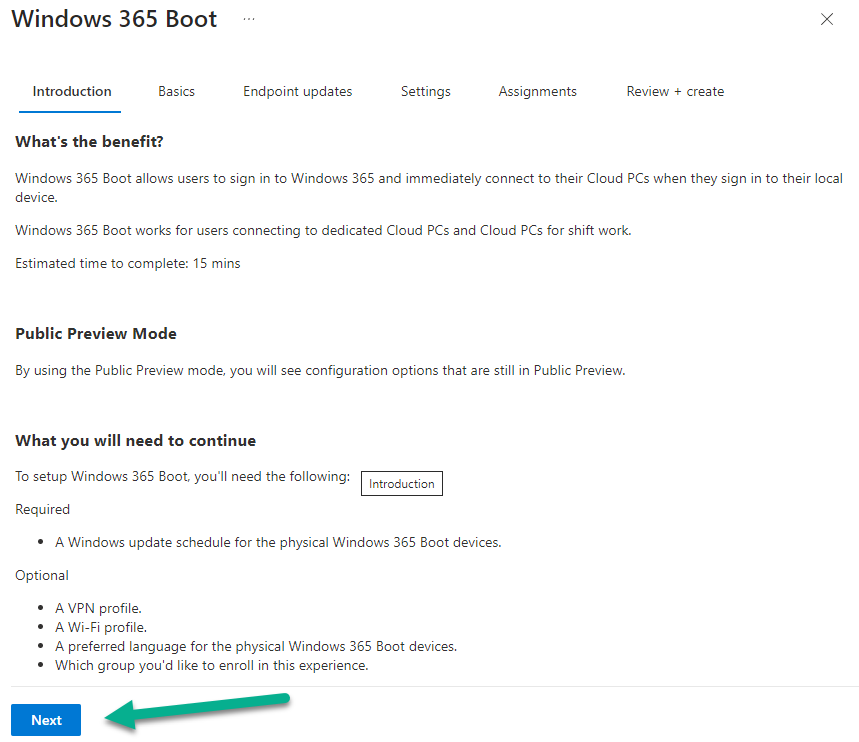Click the preferred language bullet item
Screen dimensions: 859x742
256,647
